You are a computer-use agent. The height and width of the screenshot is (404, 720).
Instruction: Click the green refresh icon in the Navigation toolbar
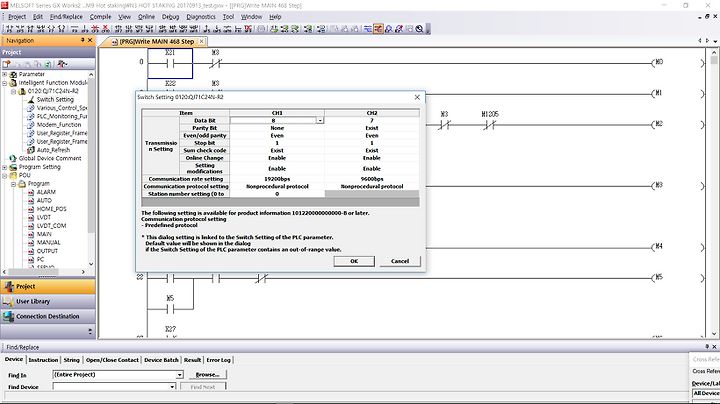click(x=48, y=64)
